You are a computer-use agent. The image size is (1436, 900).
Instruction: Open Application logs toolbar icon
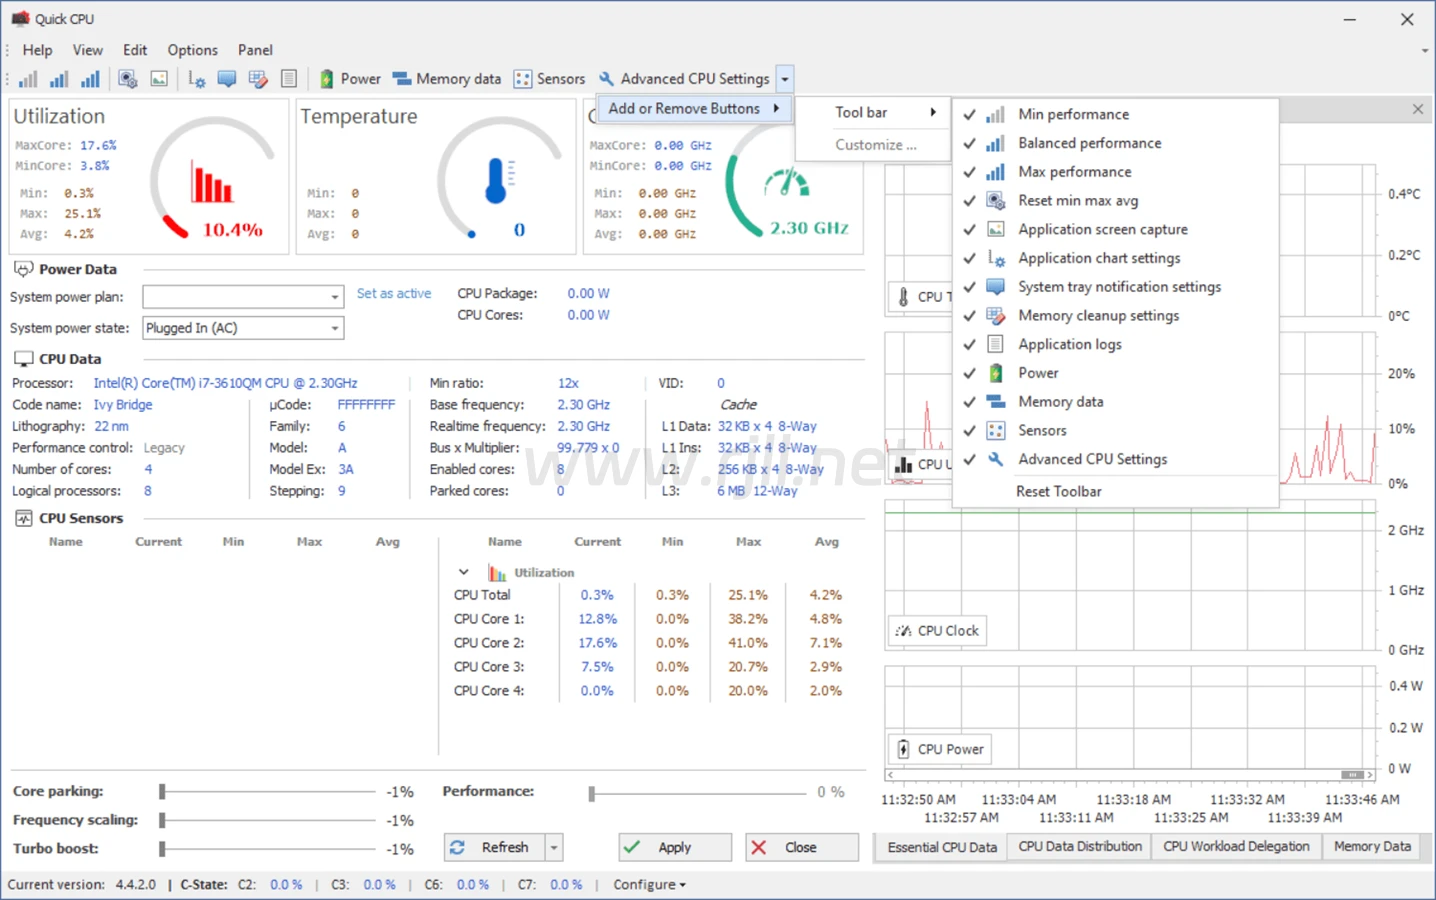(x=289, y=79)
